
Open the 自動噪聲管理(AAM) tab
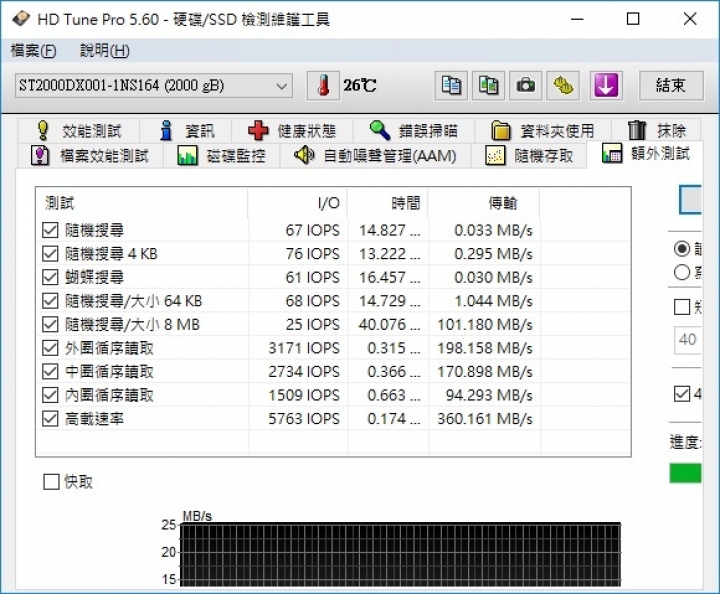(x=375, y=156)
